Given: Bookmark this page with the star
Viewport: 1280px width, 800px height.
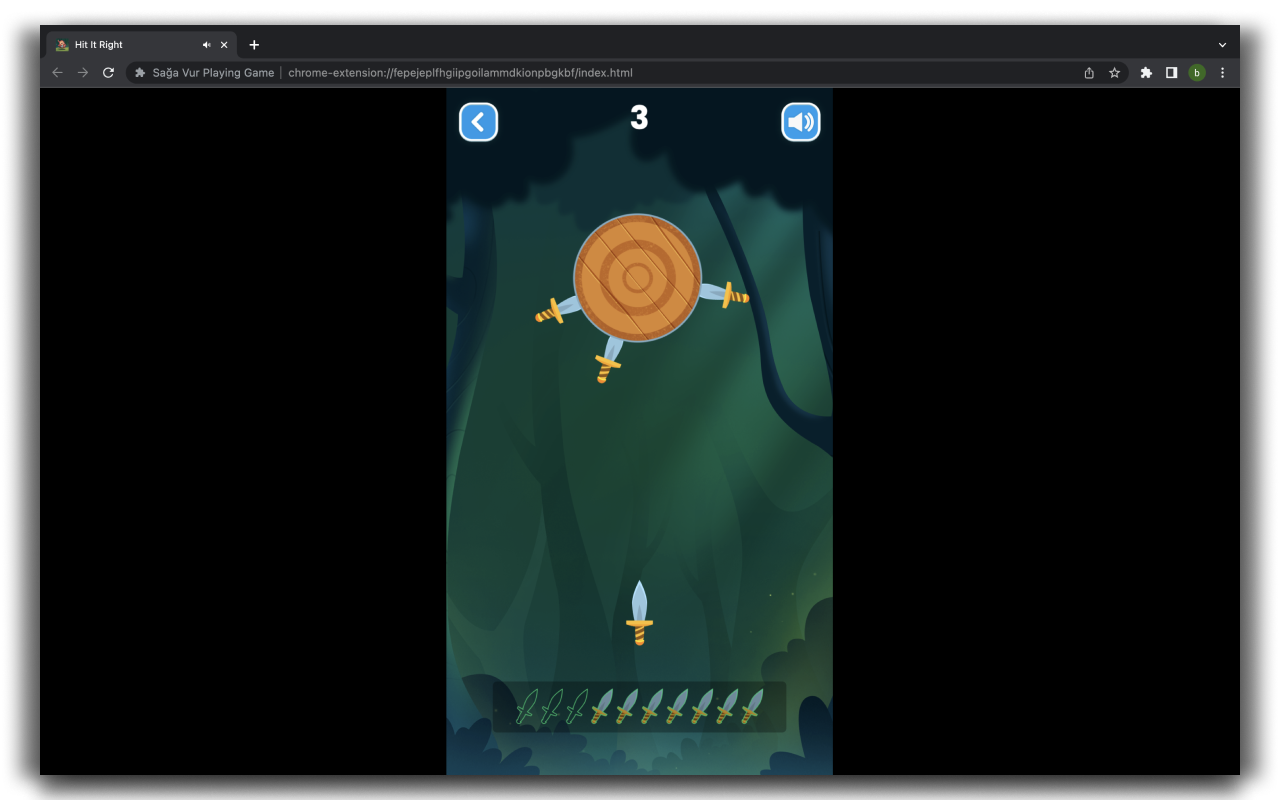Looking at the screenshot, I should tap(1114, 73).
